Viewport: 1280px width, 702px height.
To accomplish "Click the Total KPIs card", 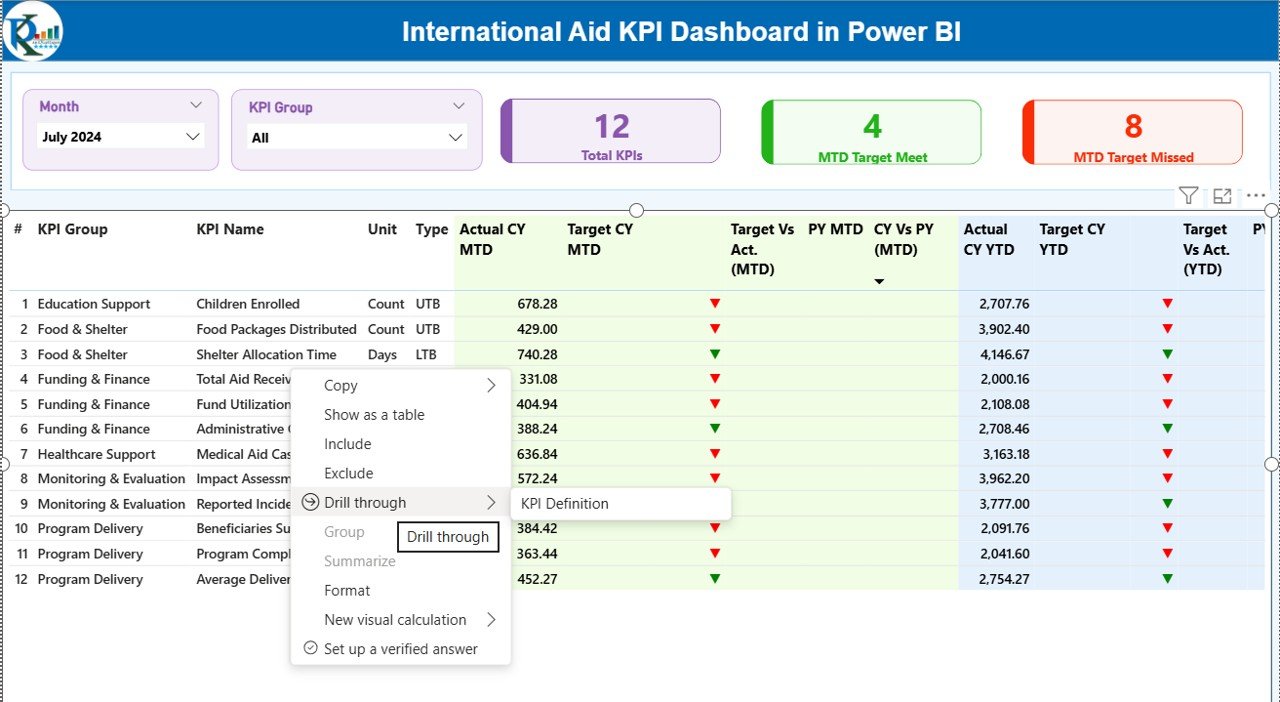I will point(611,131).
